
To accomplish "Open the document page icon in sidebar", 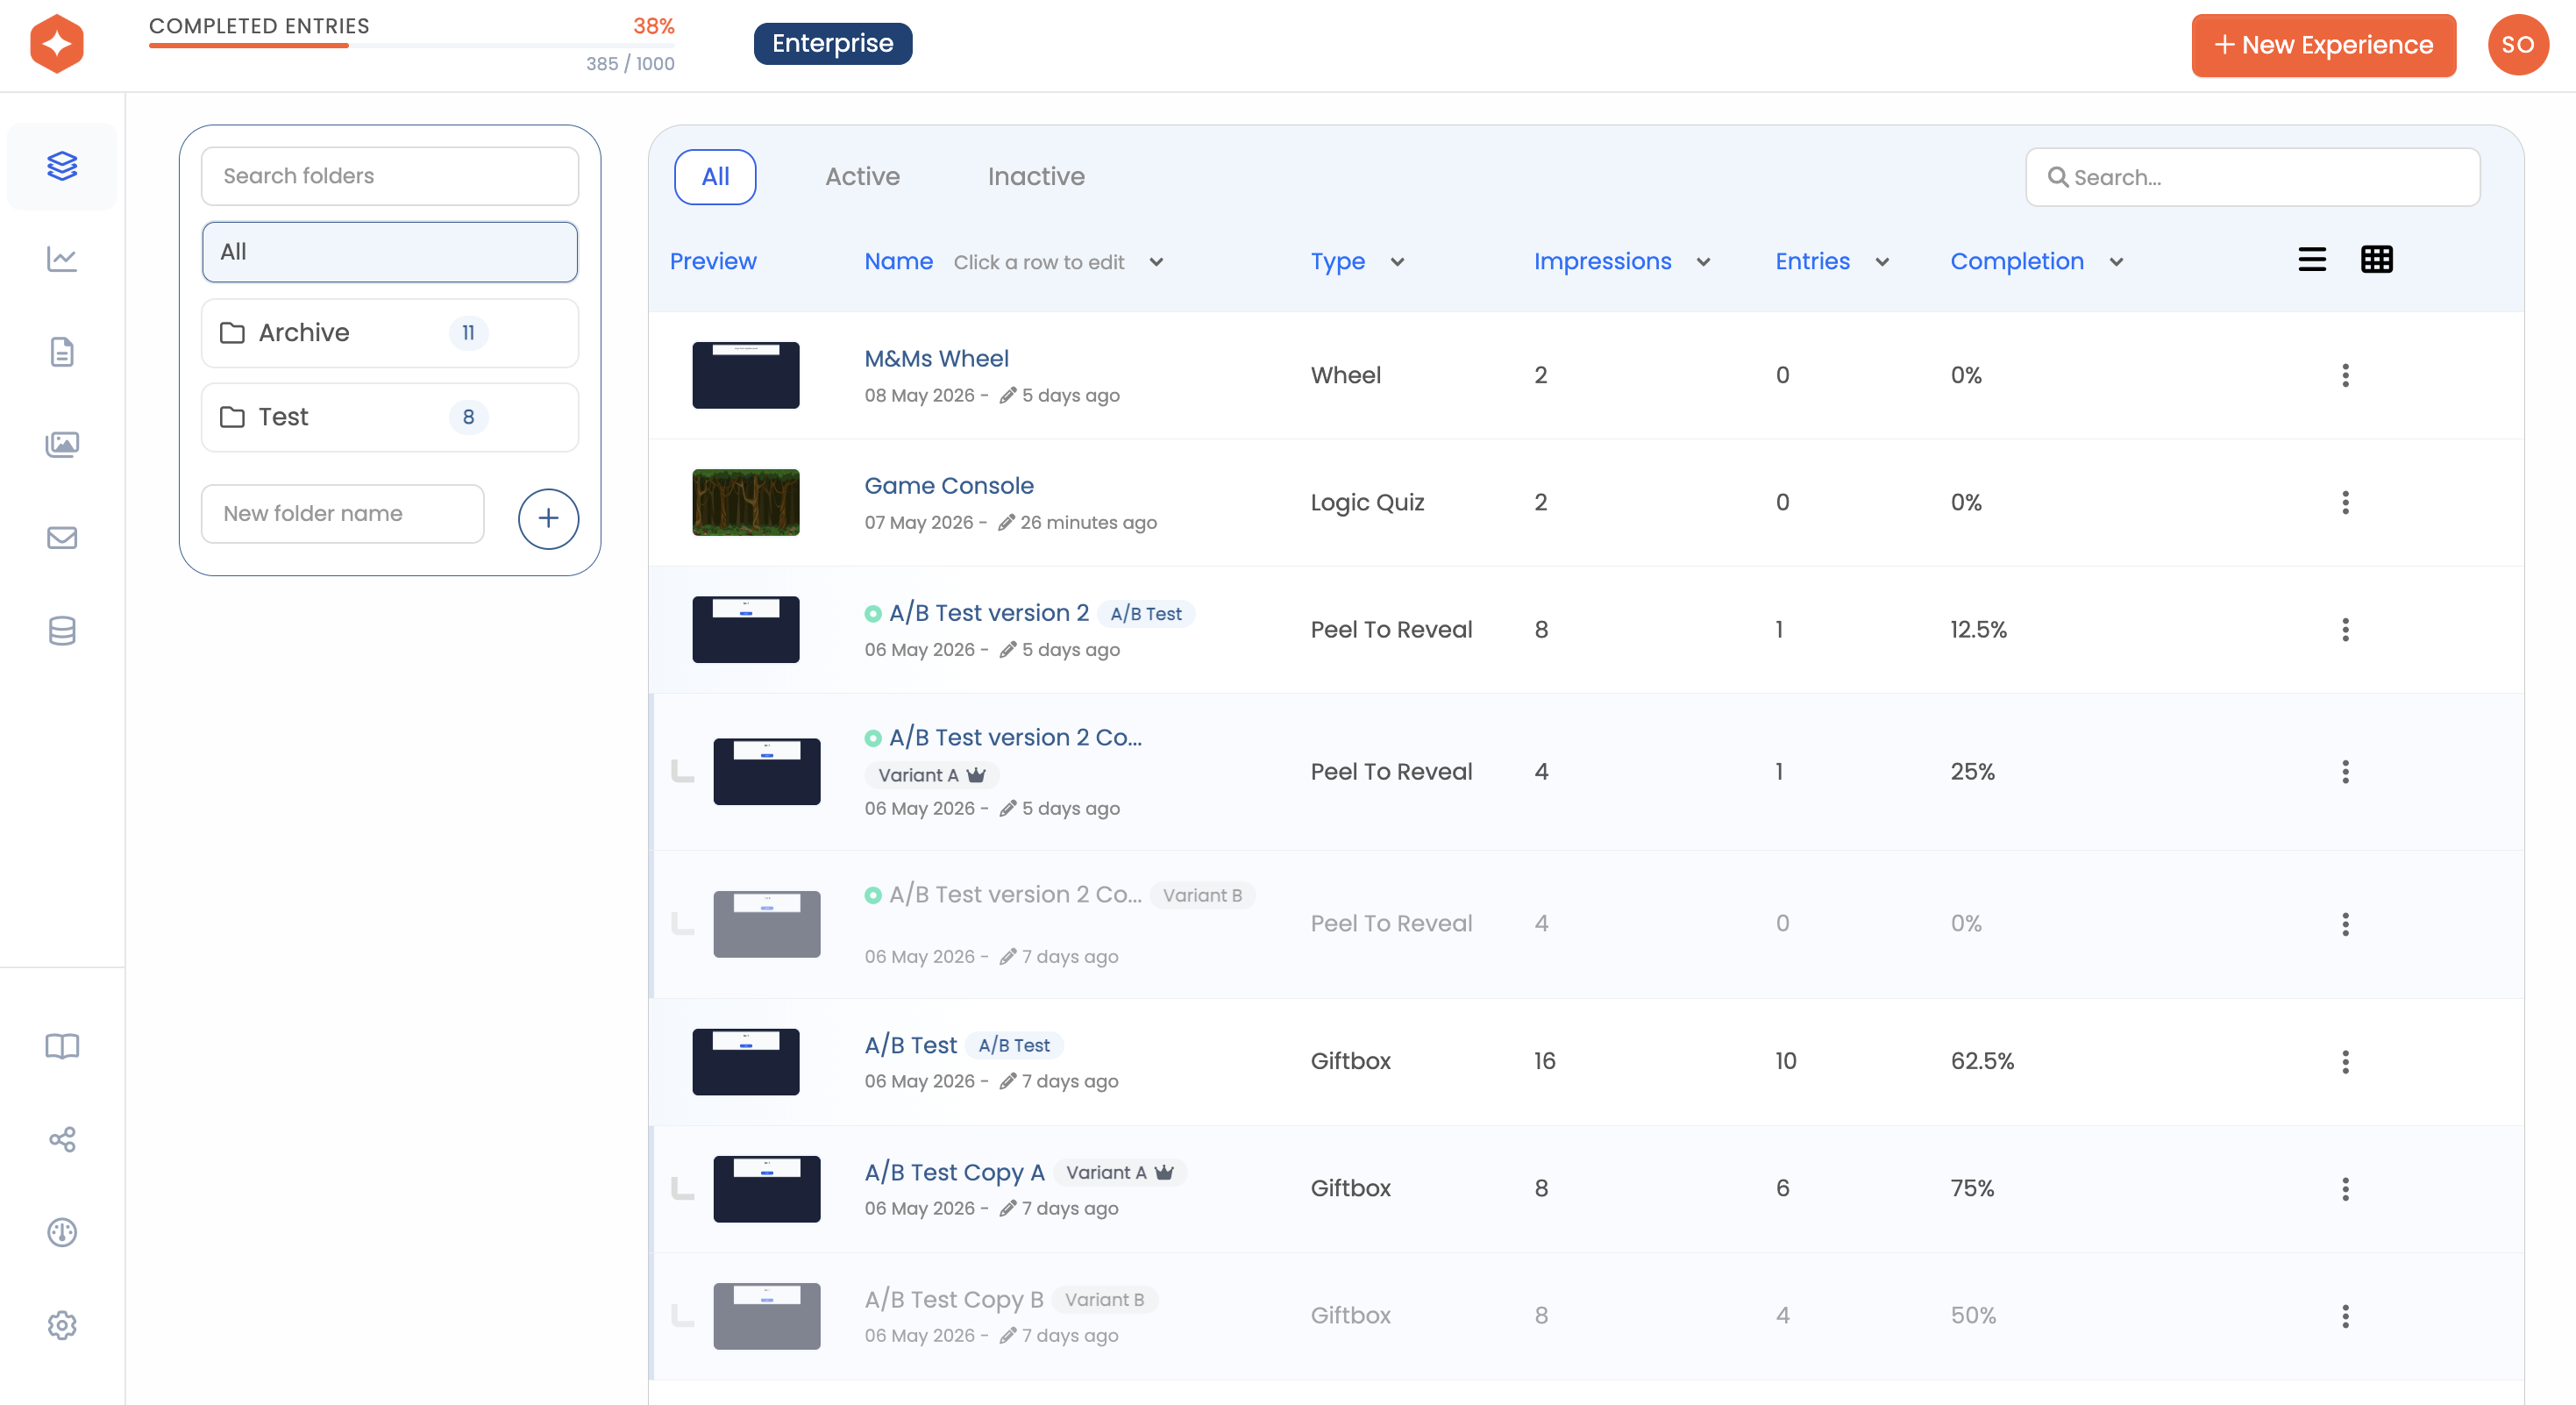I will tap(62, 352).
